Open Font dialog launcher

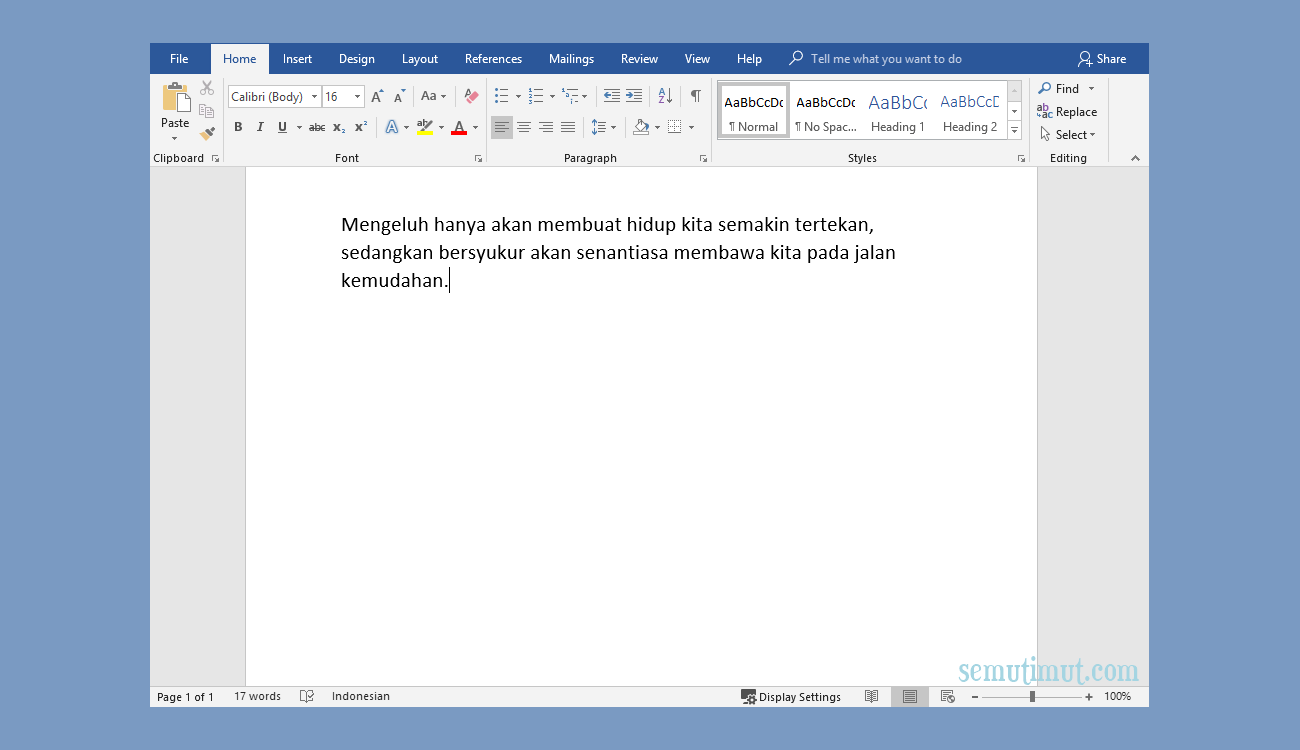(478, 159)
